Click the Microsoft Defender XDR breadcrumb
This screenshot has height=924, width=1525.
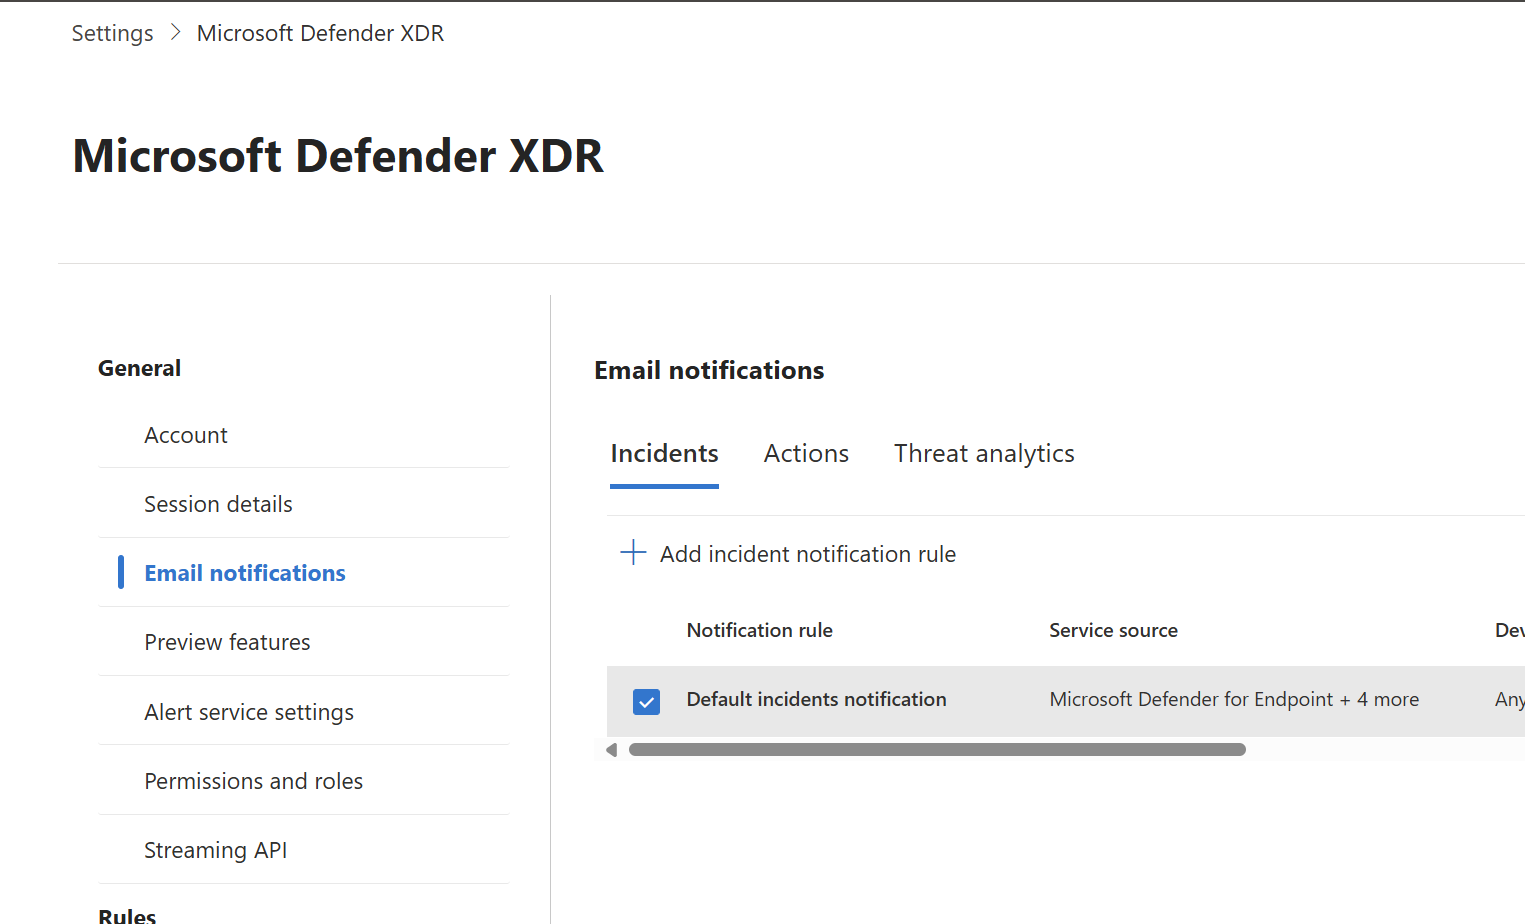pos(320,33)
